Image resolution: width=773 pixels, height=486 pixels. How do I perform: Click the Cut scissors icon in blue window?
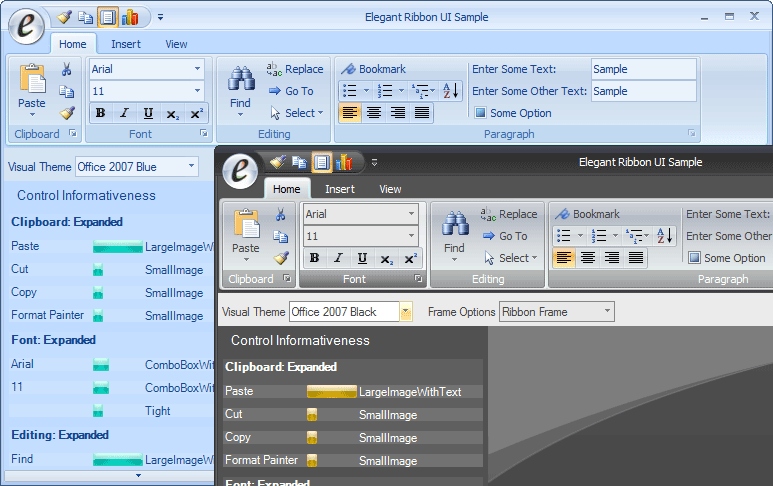67,69
